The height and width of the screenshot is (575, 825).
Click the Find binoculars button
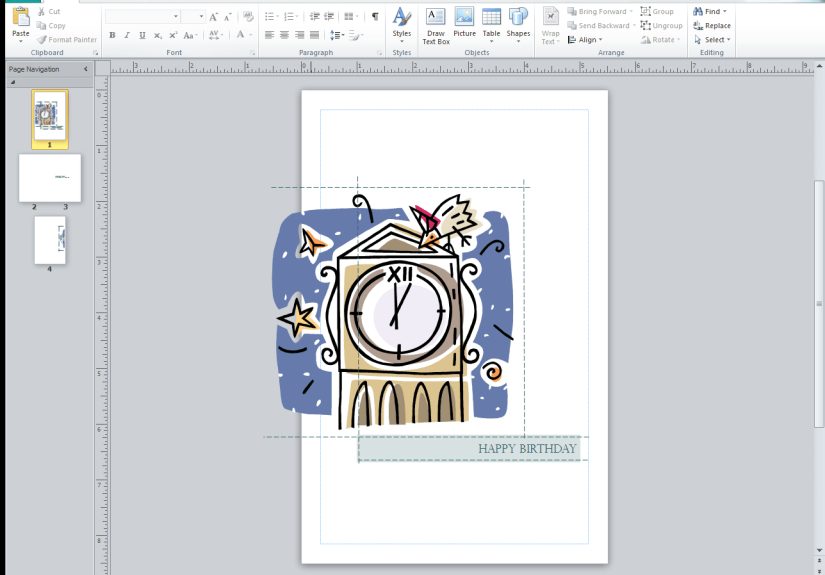click(710, 11)
